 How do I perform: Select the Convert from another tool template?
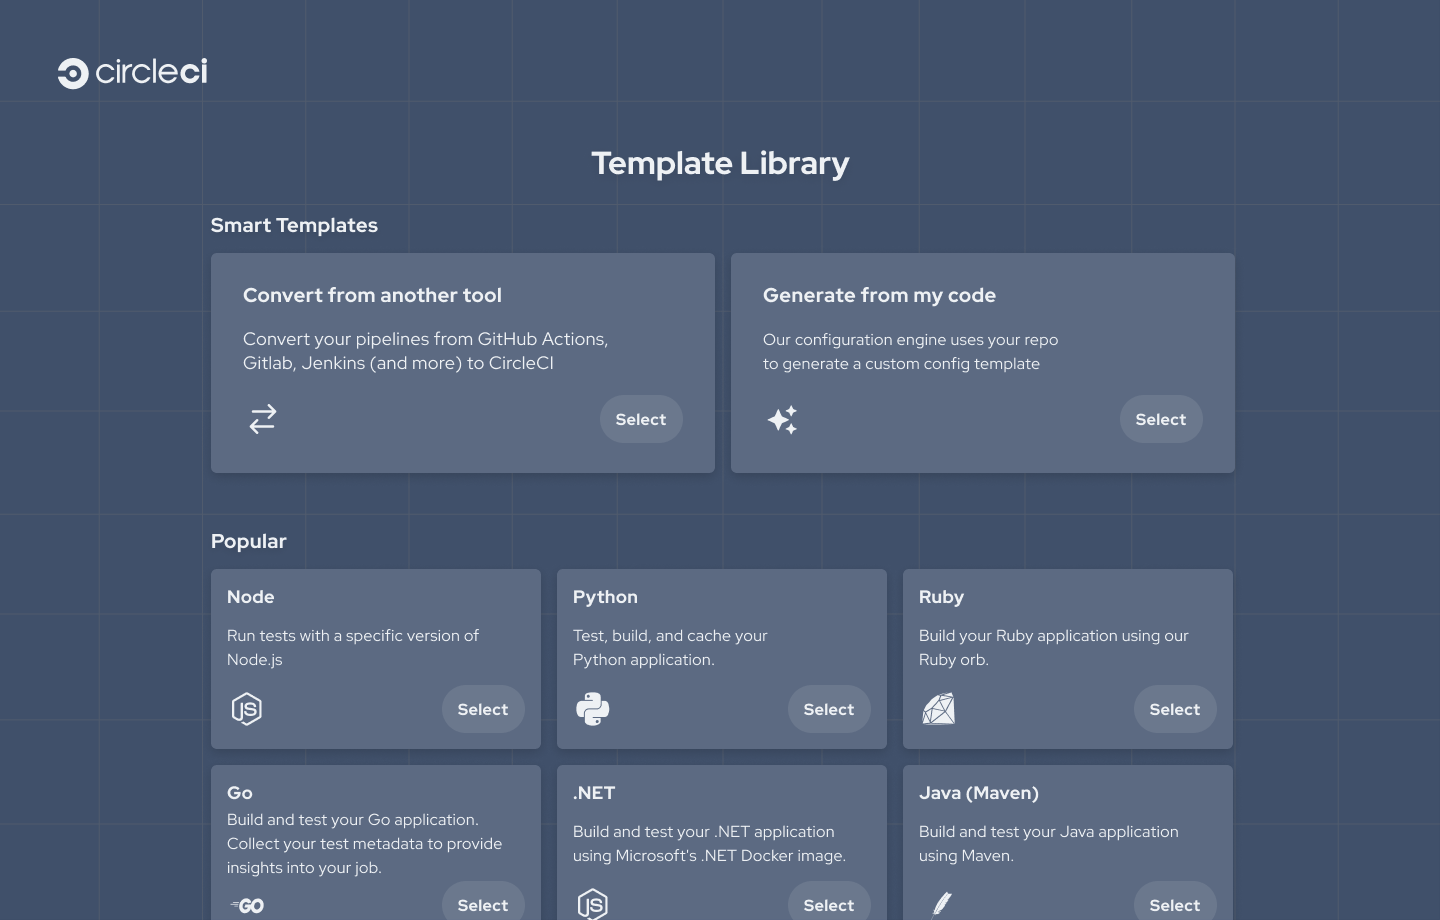(640, 419)
